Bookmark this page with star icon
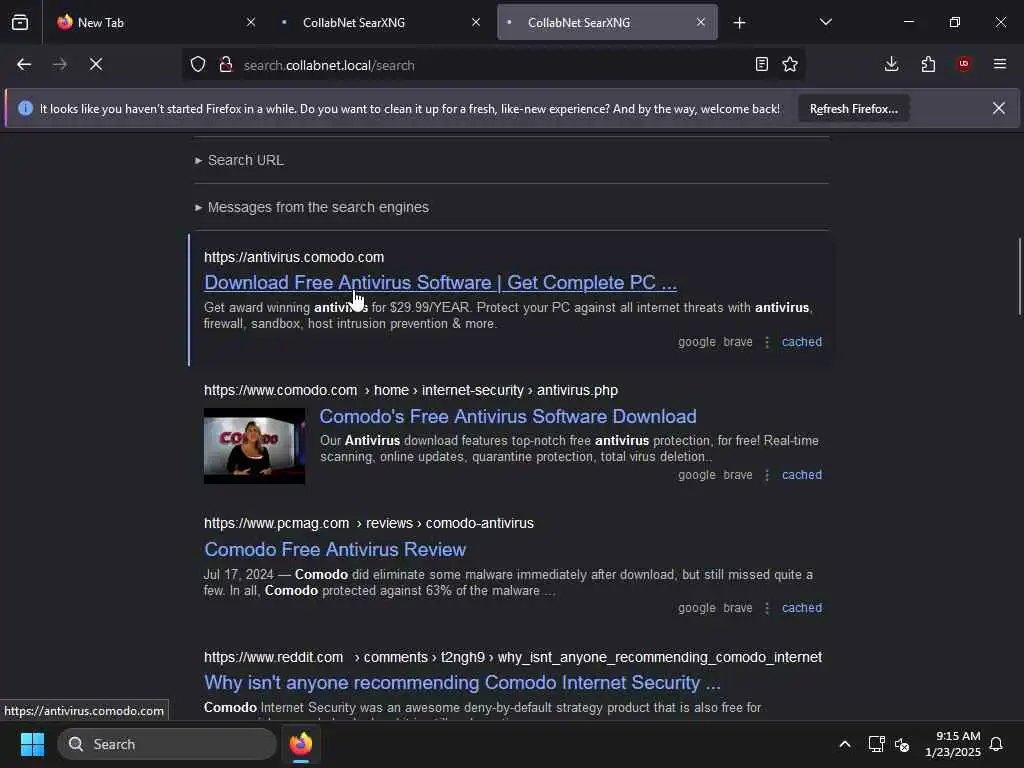The height and width of the screenshot is (768, 1024). [790, 64]
